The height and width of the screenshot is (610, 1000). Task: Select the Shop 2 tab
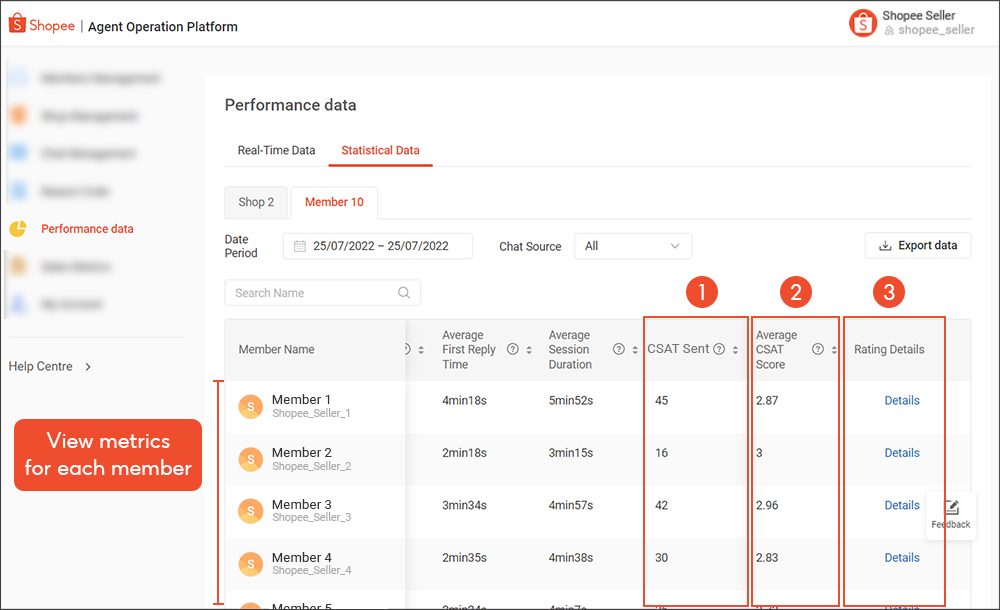pos(256,202)
